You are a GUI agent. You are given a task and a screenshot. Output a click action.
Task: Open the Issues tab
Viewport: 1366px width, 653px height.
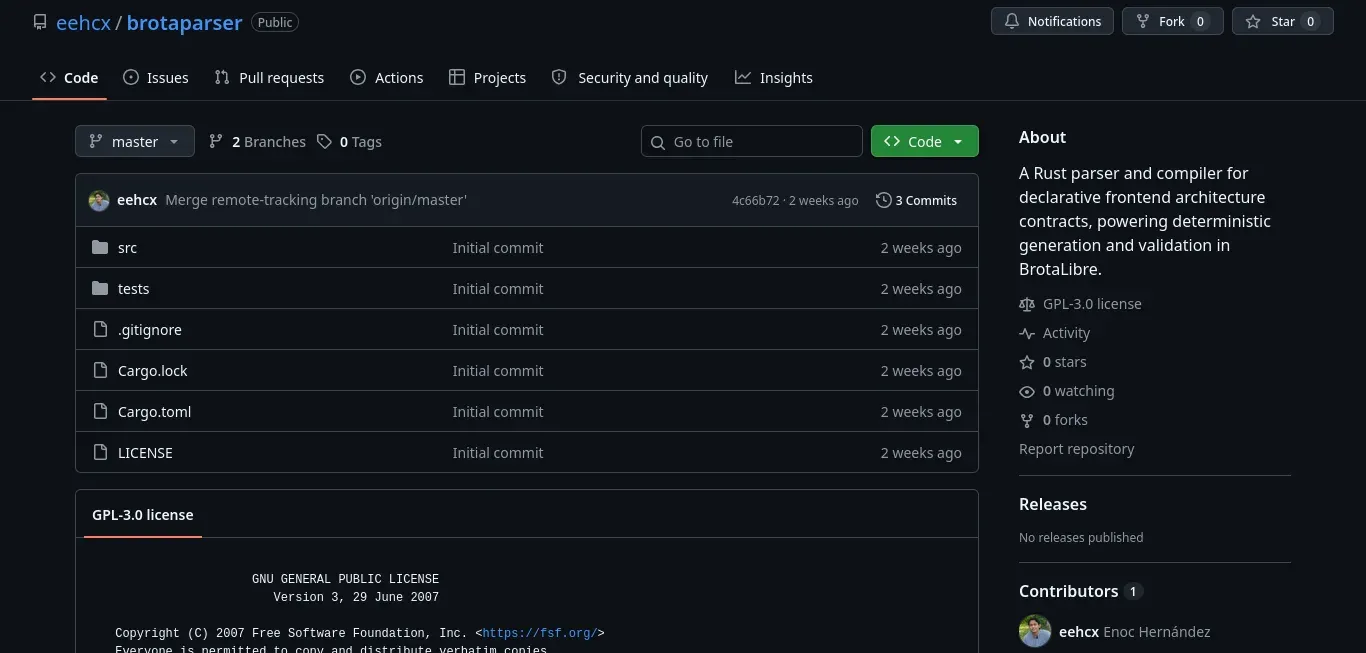[156, 77]
